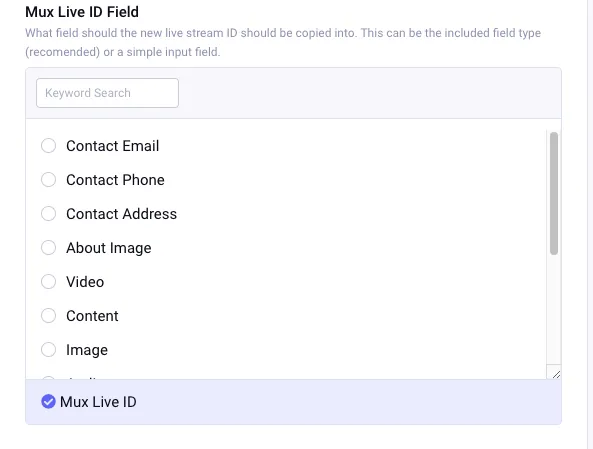
Task: Click the Content label text
Action: (x=92, y=316)
